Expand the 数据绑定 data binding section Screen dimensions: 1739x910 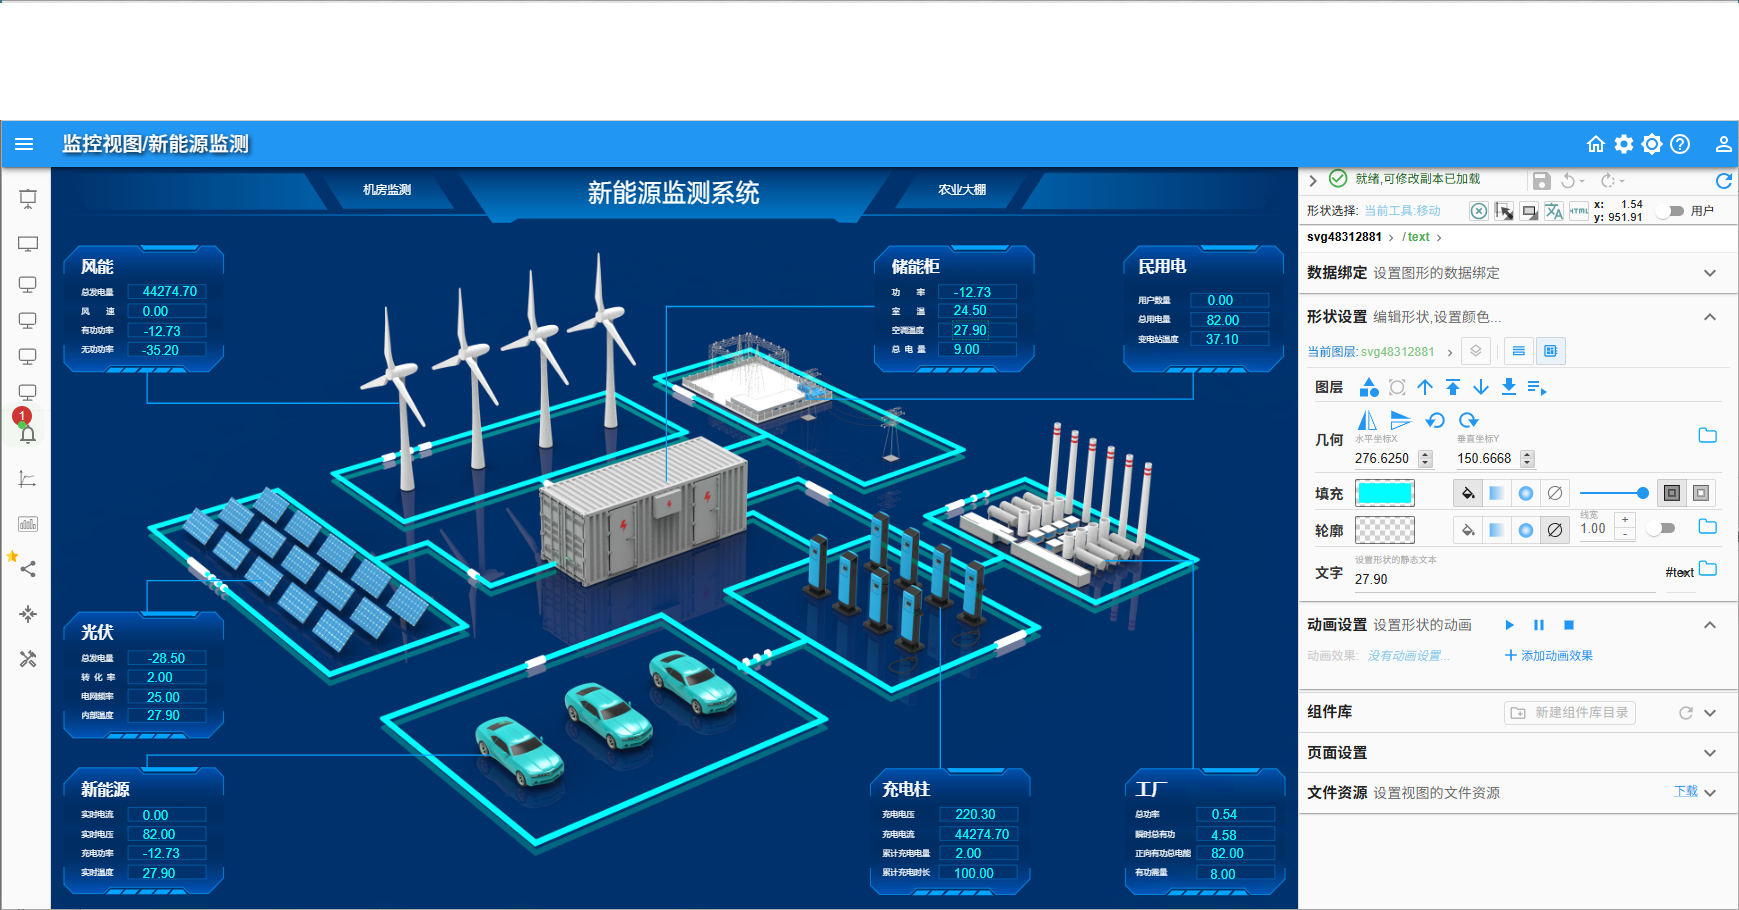click(1709, 273)
